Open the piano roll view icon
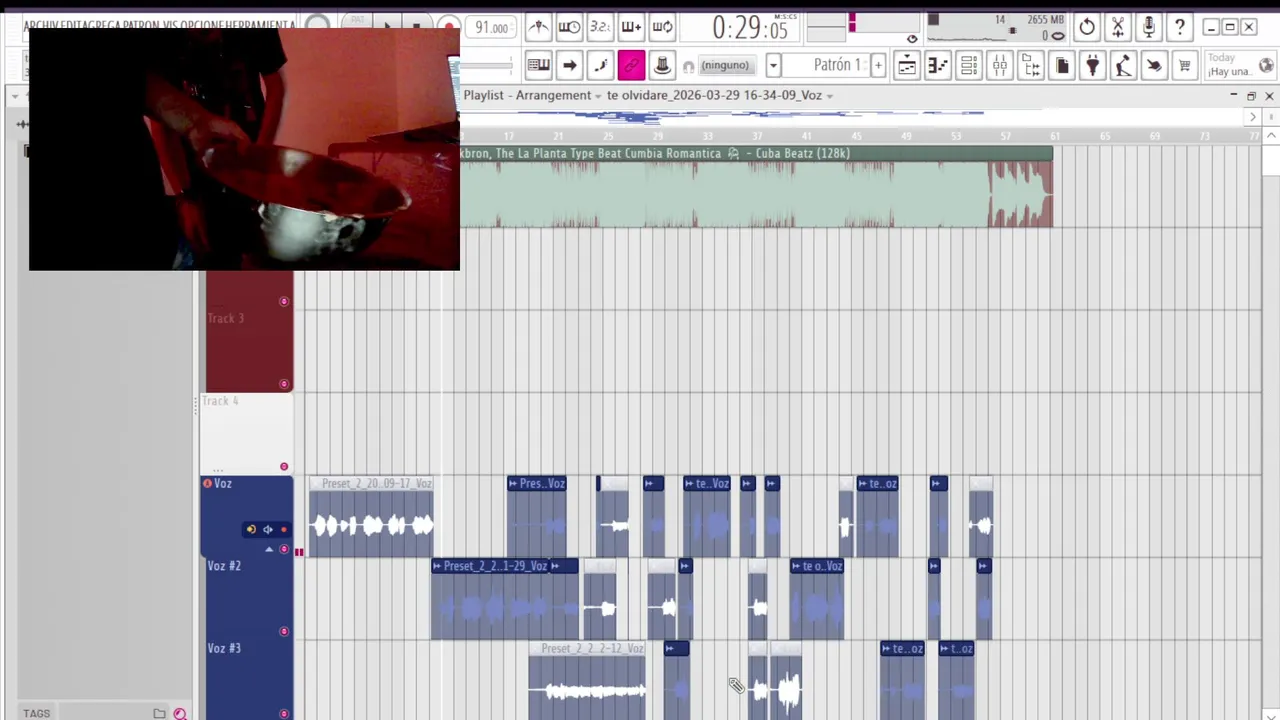The width and height of the screenshot is (1280, 720). coord(937,66)
